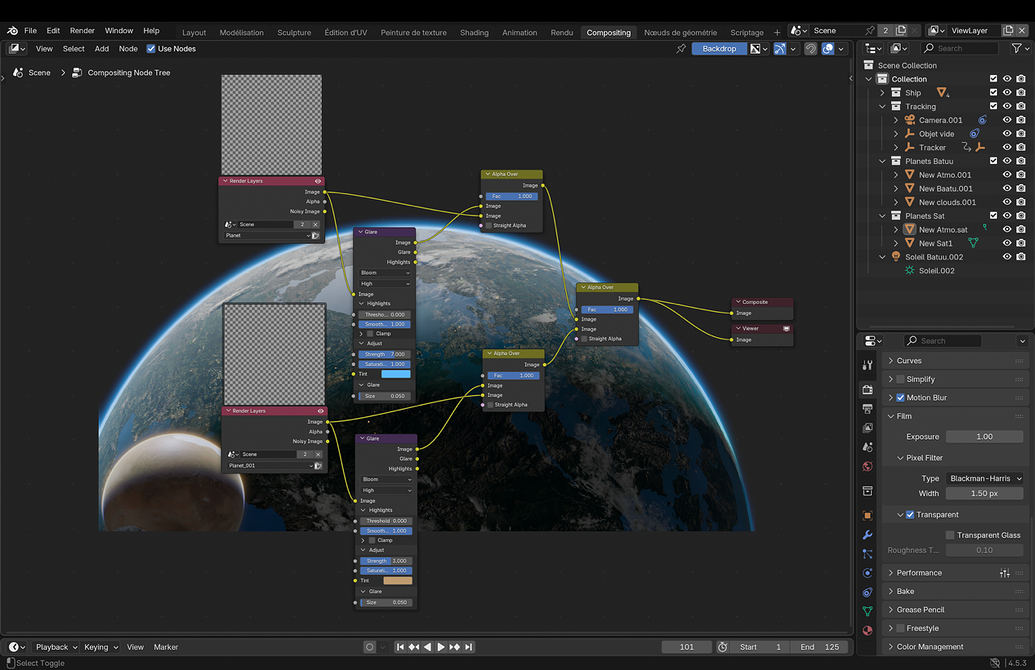Hide Camera.001 in viewport with eye icon
Screen dimensions: 1035x670
tap(1007, 120)
